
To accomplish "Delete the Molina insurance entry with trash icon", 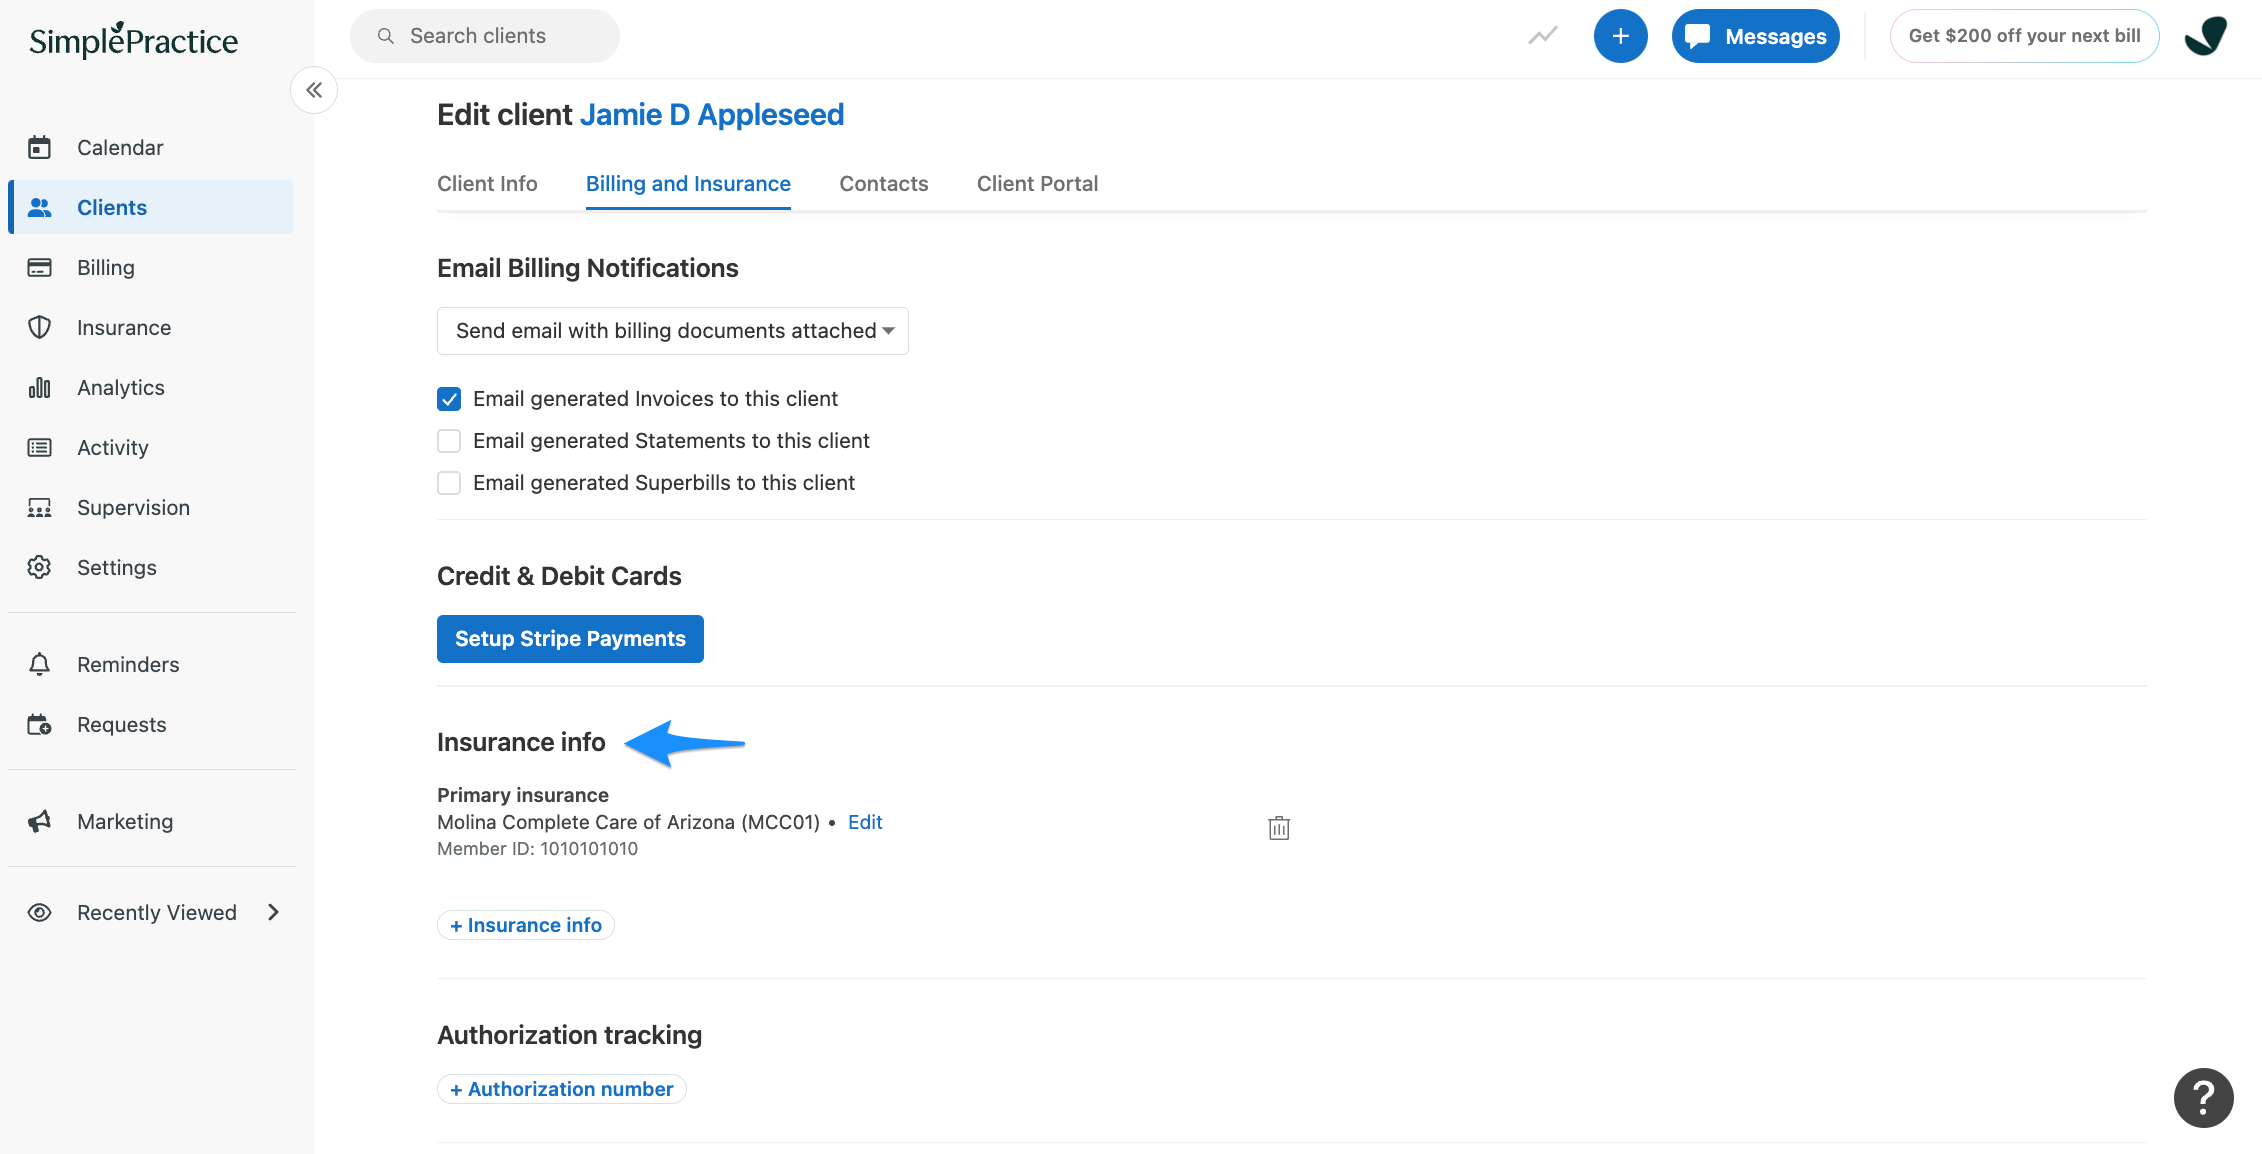I will pos(1277,828).
